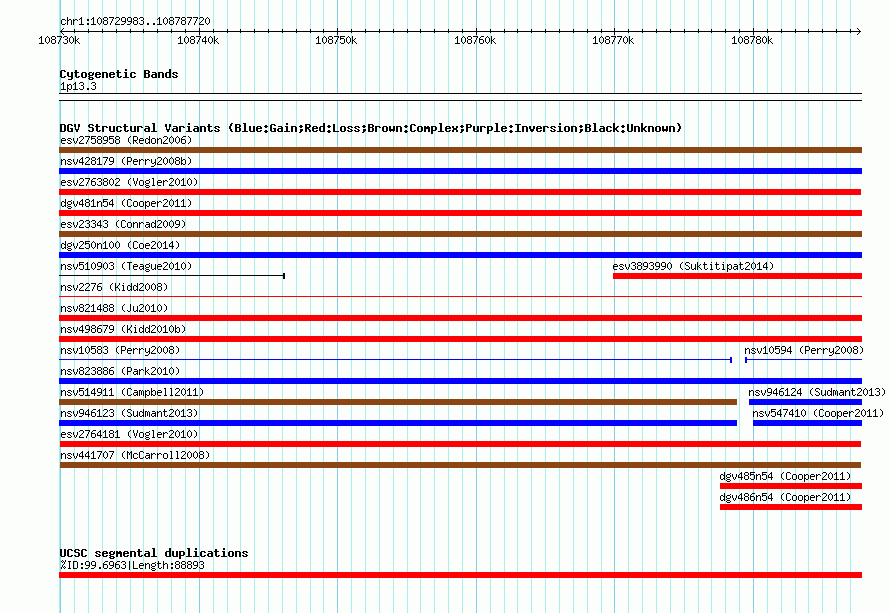Screen dimensions: 890x613
Task: Open dgv250n100 (Coe2014) variant label
Action: [120, 245]
